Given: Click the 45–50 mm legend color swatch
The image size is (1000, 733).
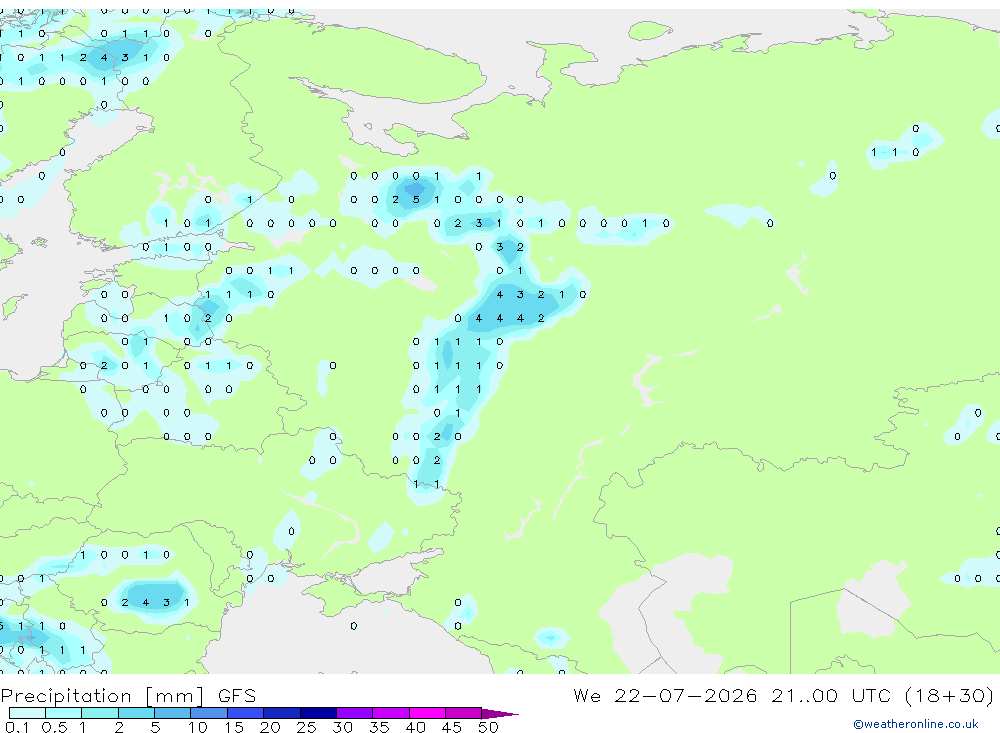Looking at the screenshot, I should coord(463,713).
